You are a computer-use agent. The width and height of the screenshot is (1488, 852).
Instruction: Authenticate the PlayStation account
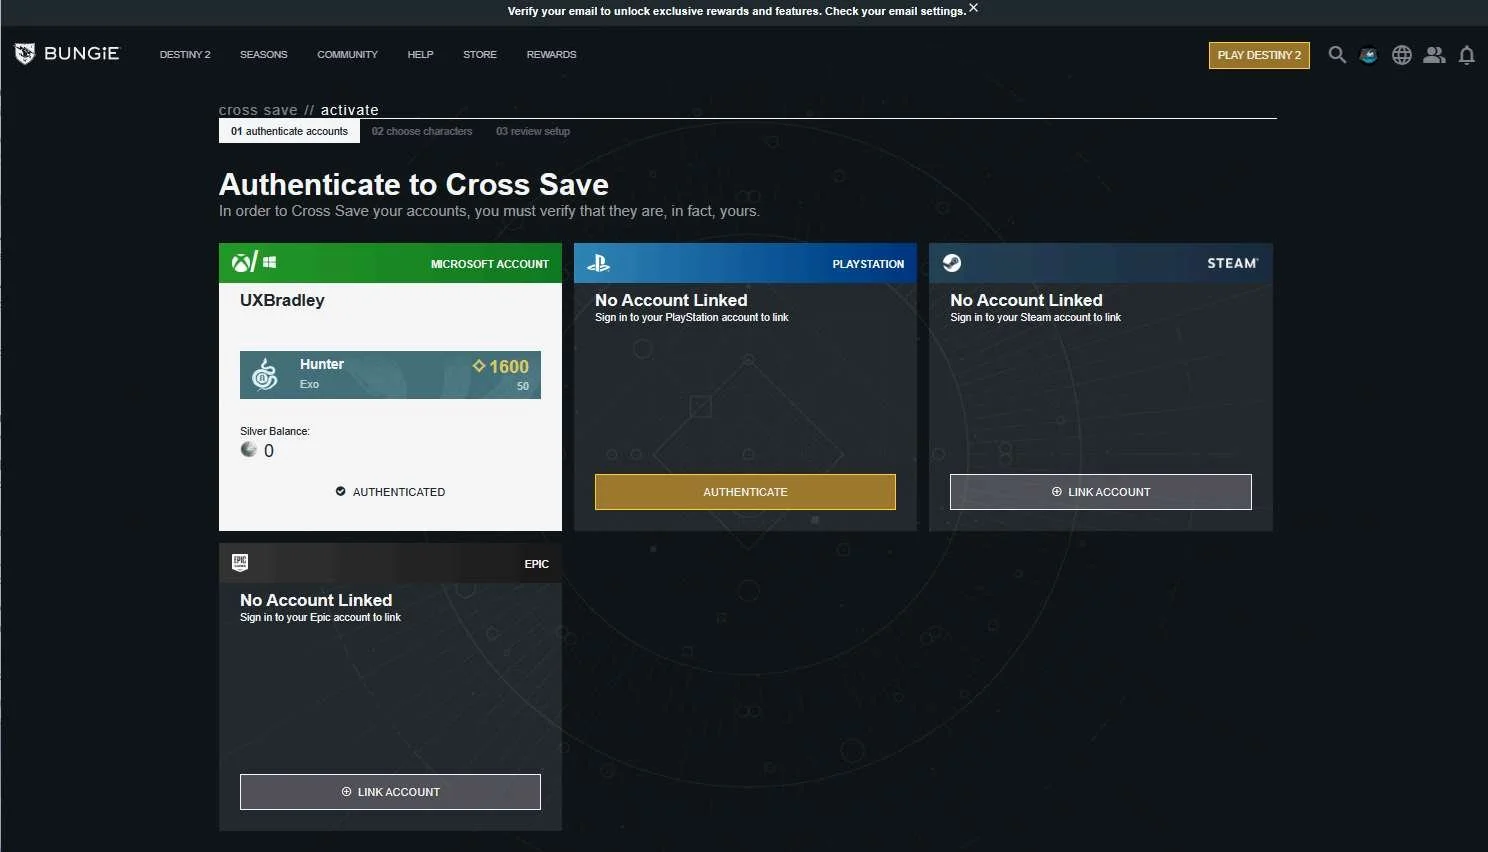(745, 492)
